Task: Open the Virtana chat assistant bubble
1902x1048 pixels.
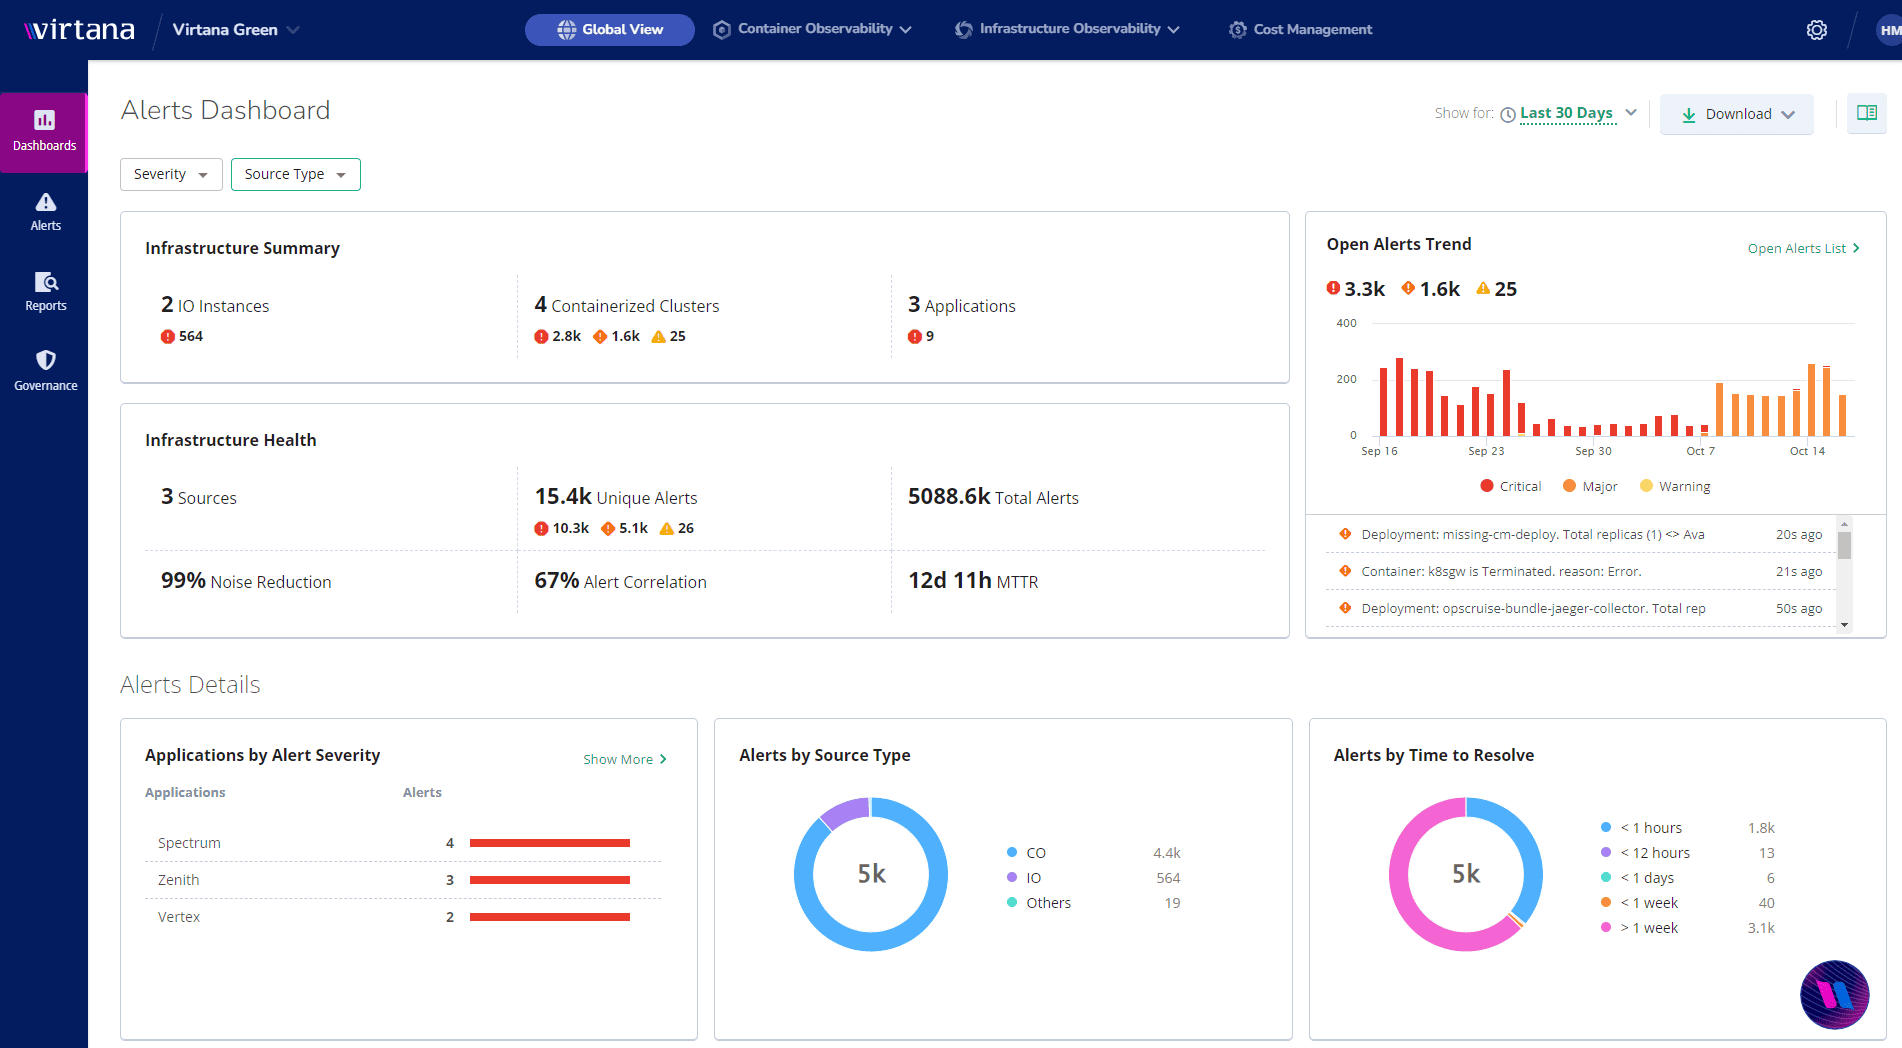Action: 1834,994
